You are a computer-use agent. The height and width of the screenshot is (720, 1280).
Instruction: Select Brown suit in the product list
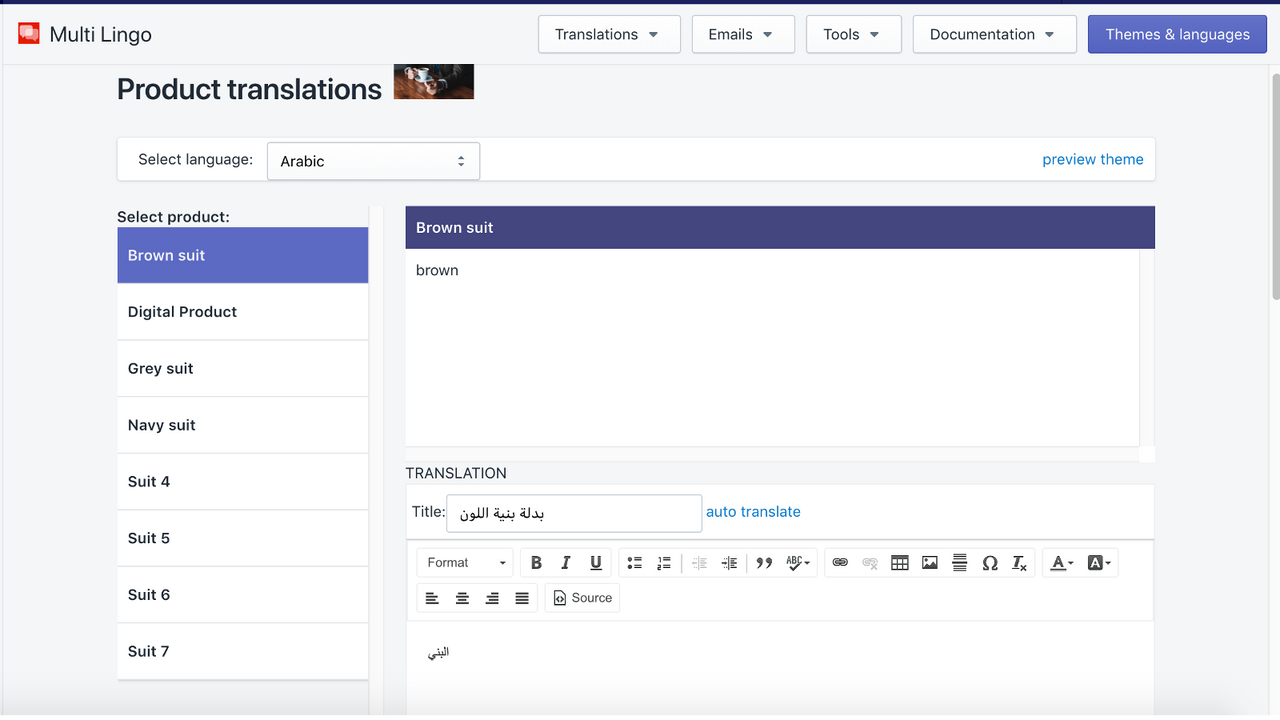coord(243,255)
